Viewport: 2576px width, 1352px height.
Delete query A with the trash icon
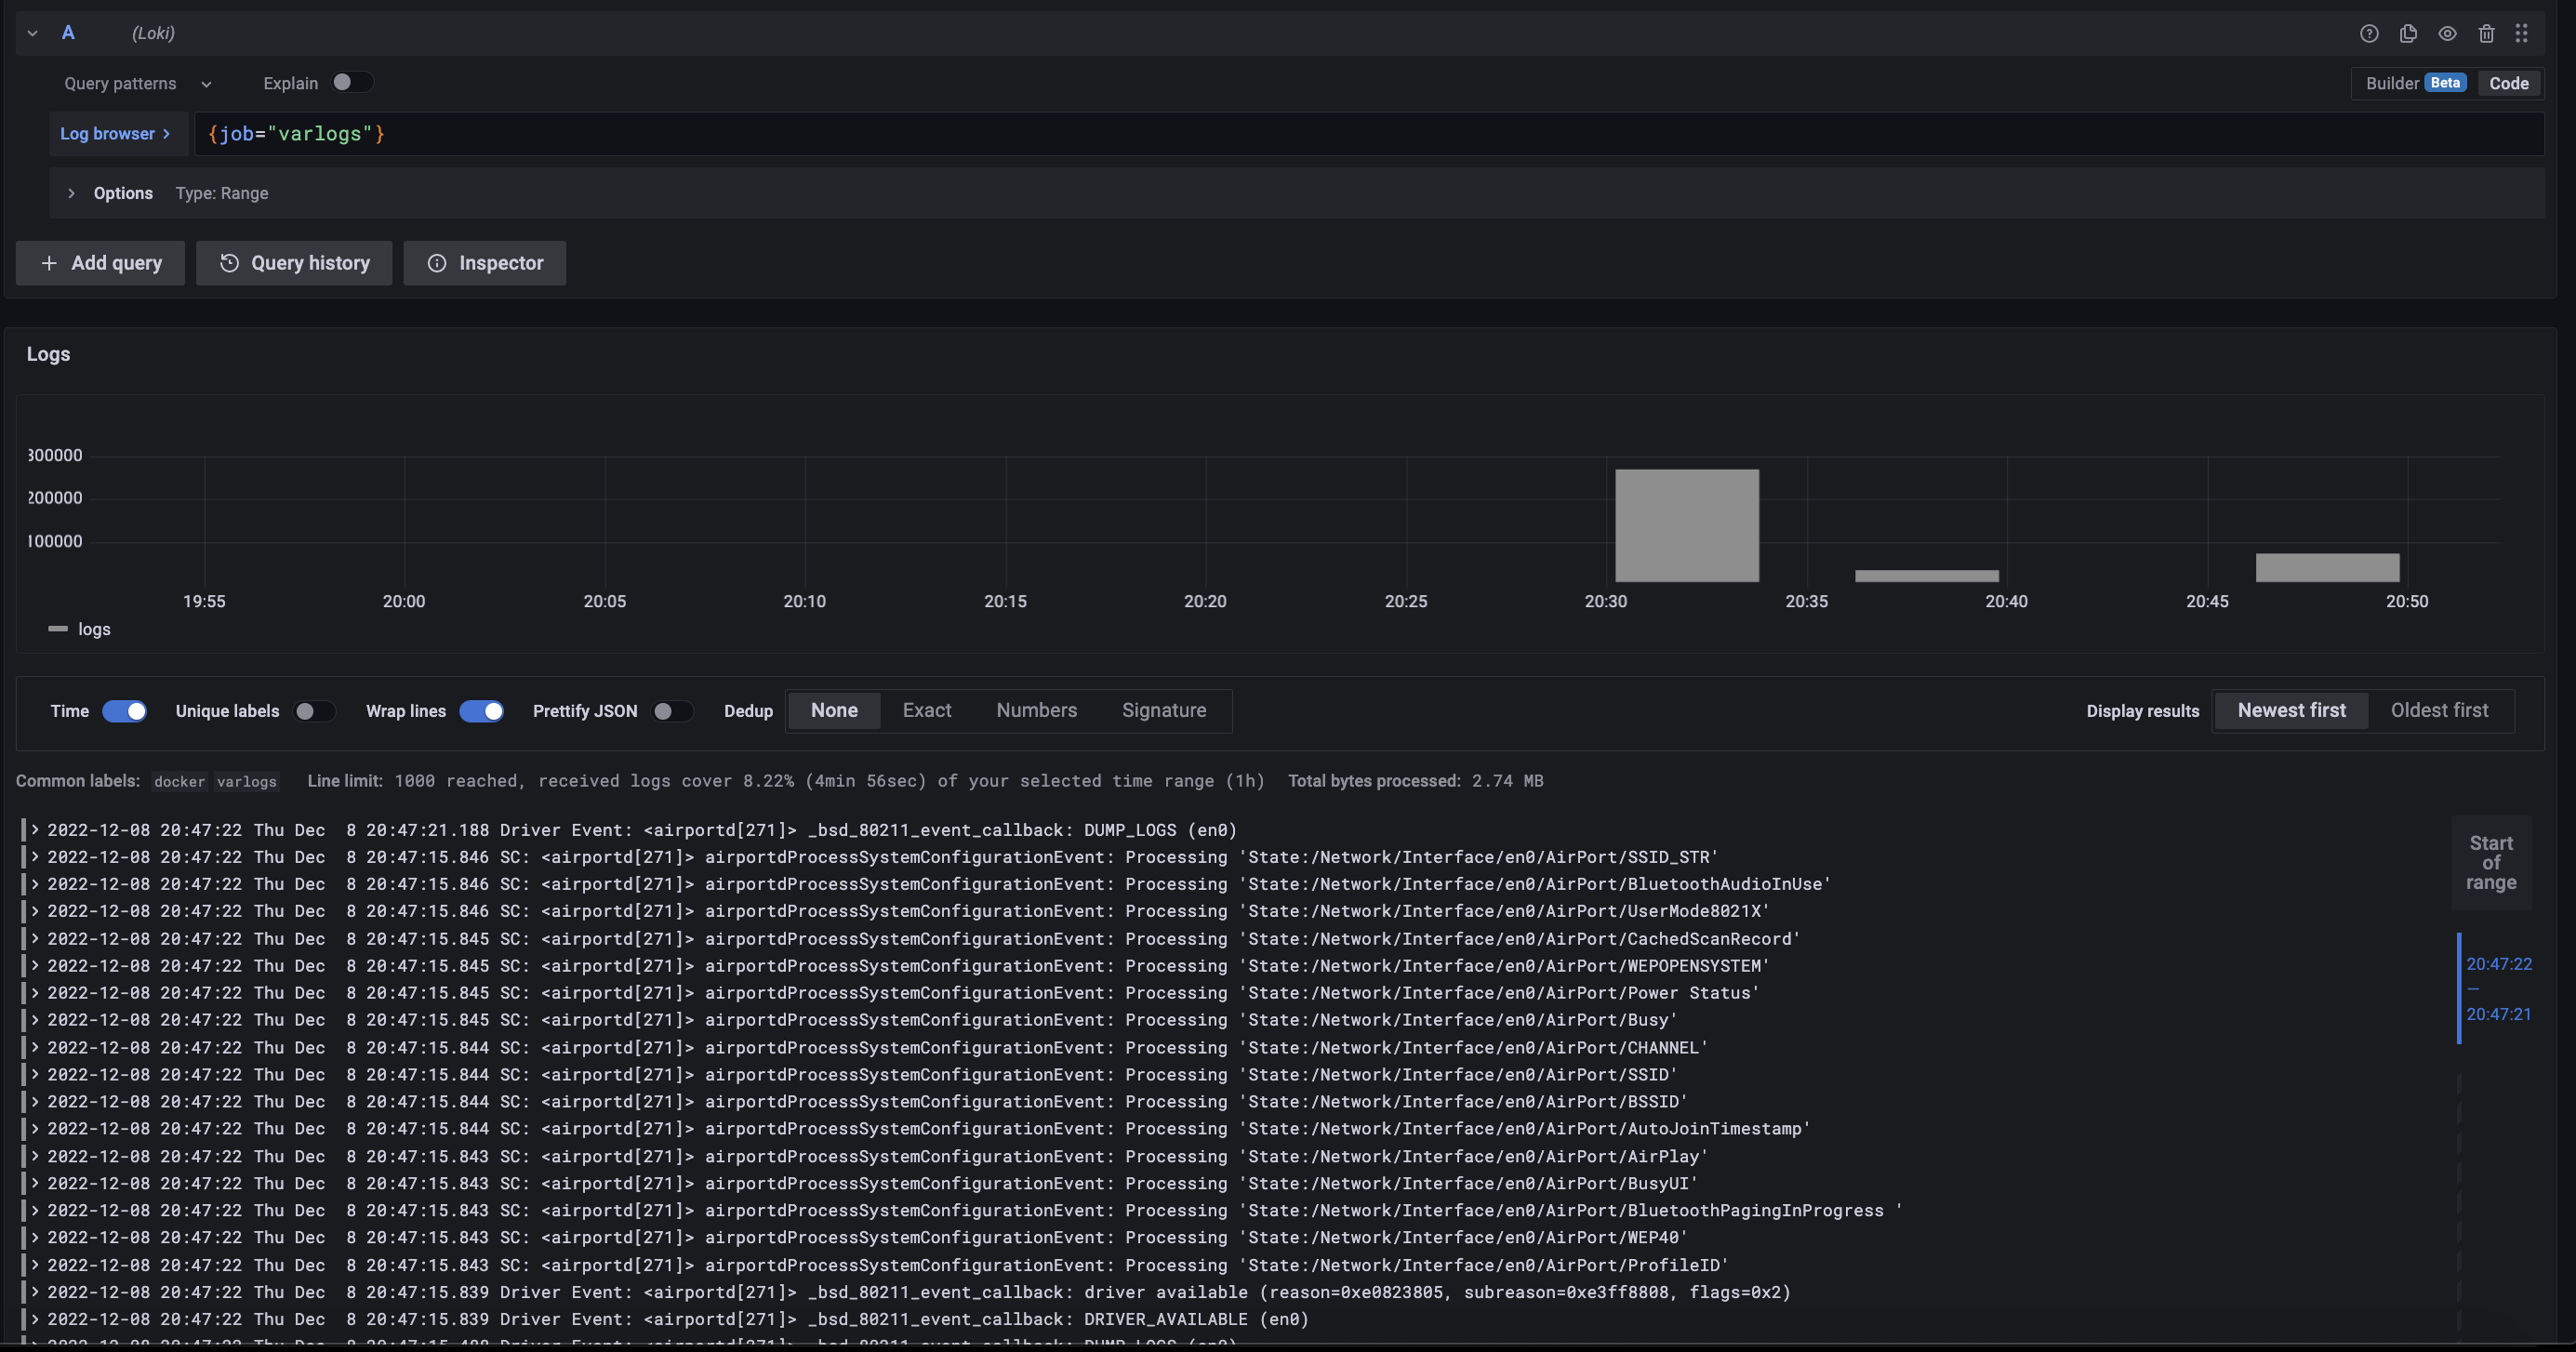click(x=2486, y=33)
